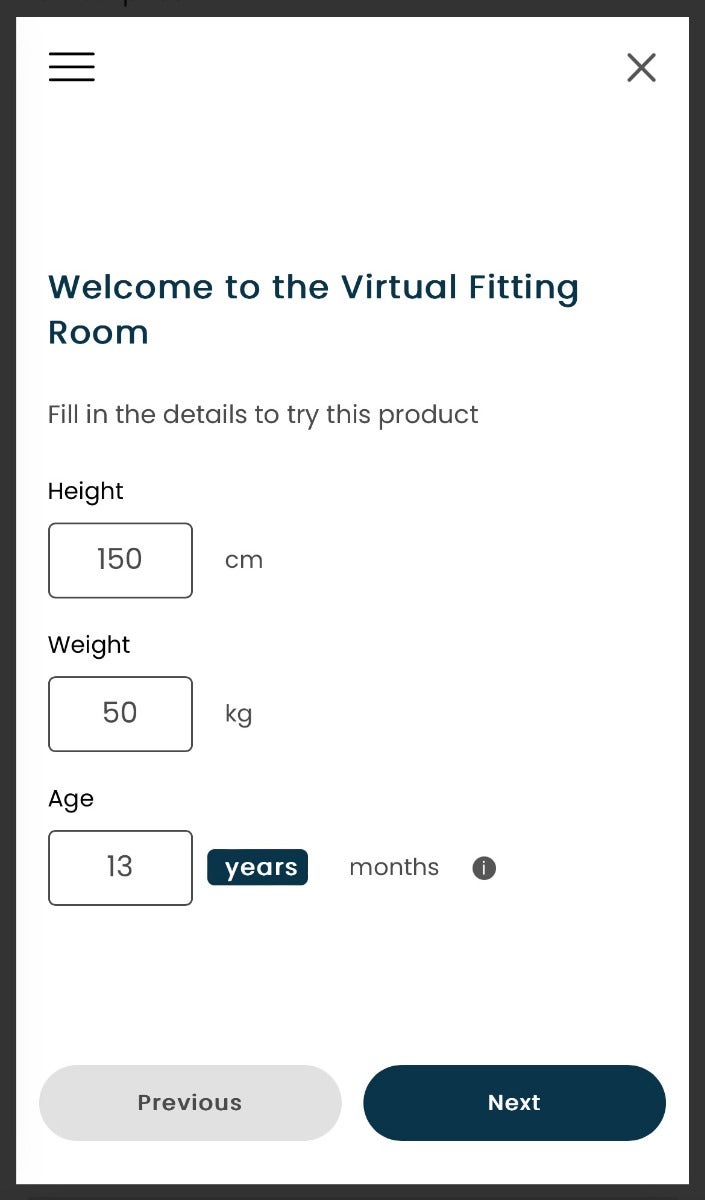
Task: Click the Weight label
Action: click(89, 645)
